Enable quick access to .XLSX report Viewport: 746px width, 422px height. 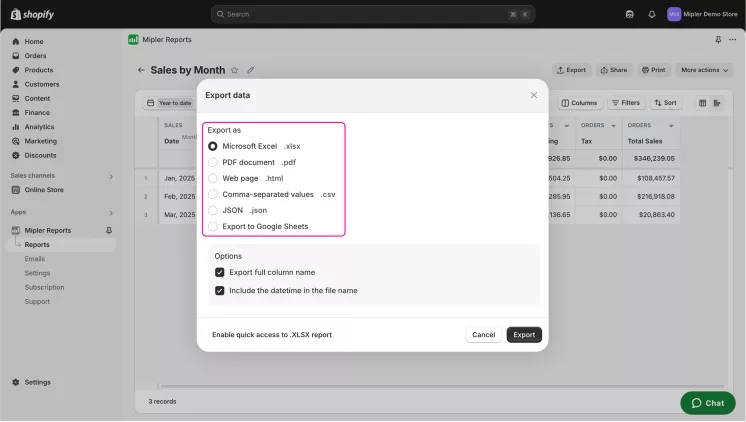click(x=272, y=334)
